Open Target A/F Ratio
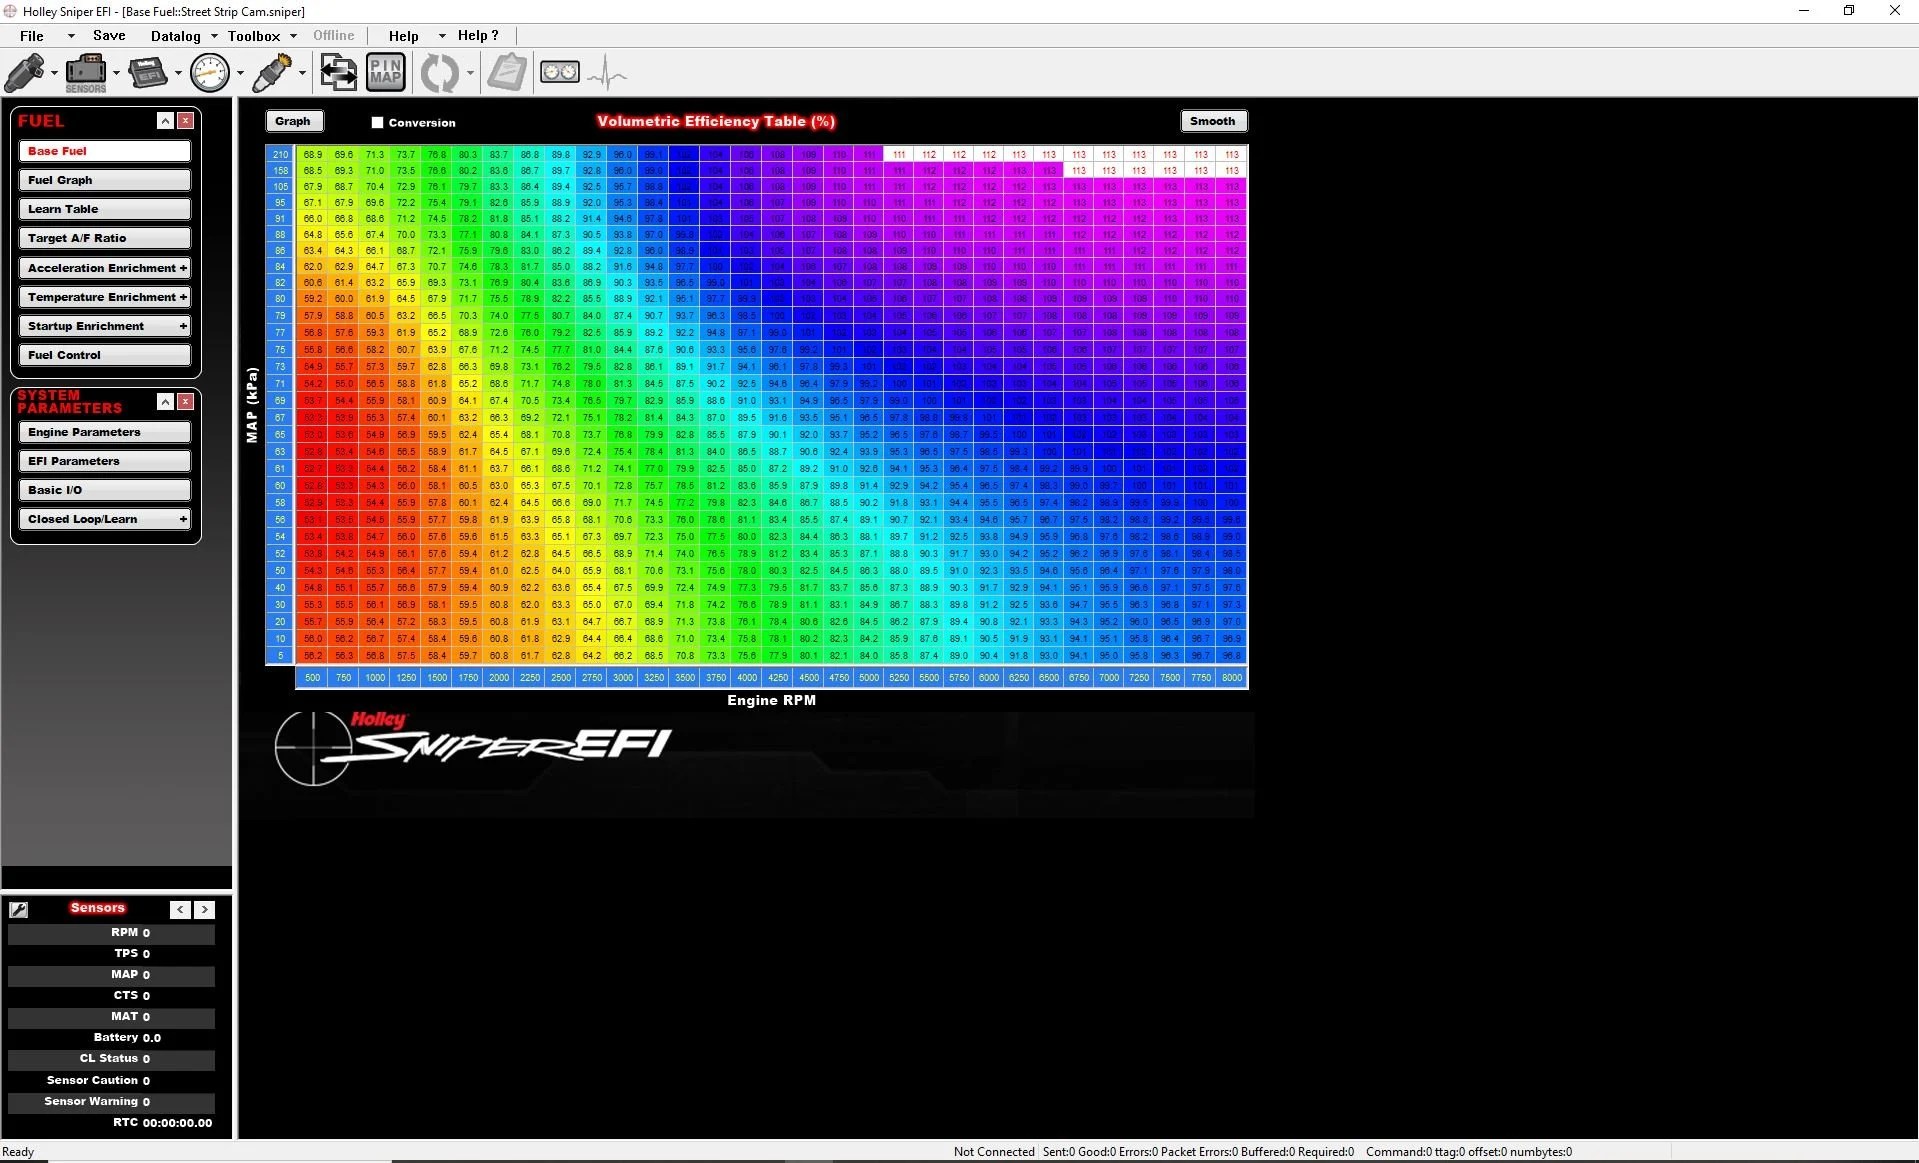1919x1163 pixels. [x=104, y=238]
